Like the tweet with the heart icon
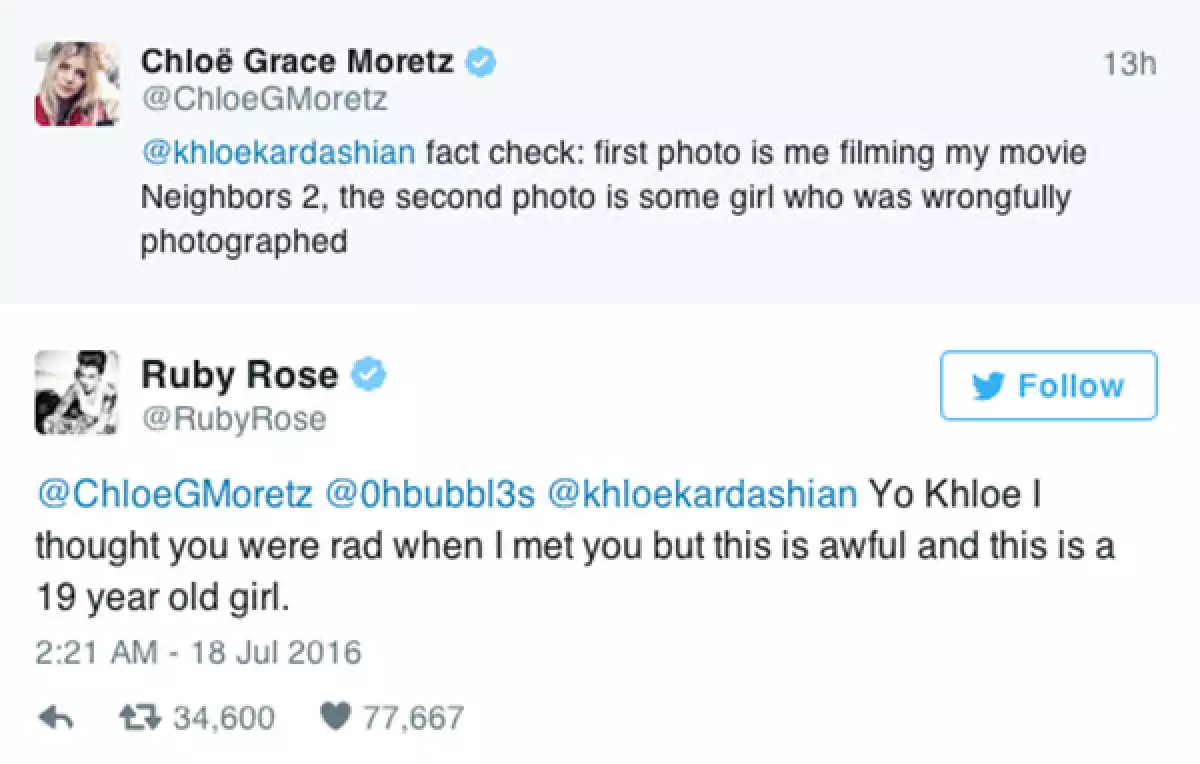This screenshot has height=764, width=1200. pos(336,717)
